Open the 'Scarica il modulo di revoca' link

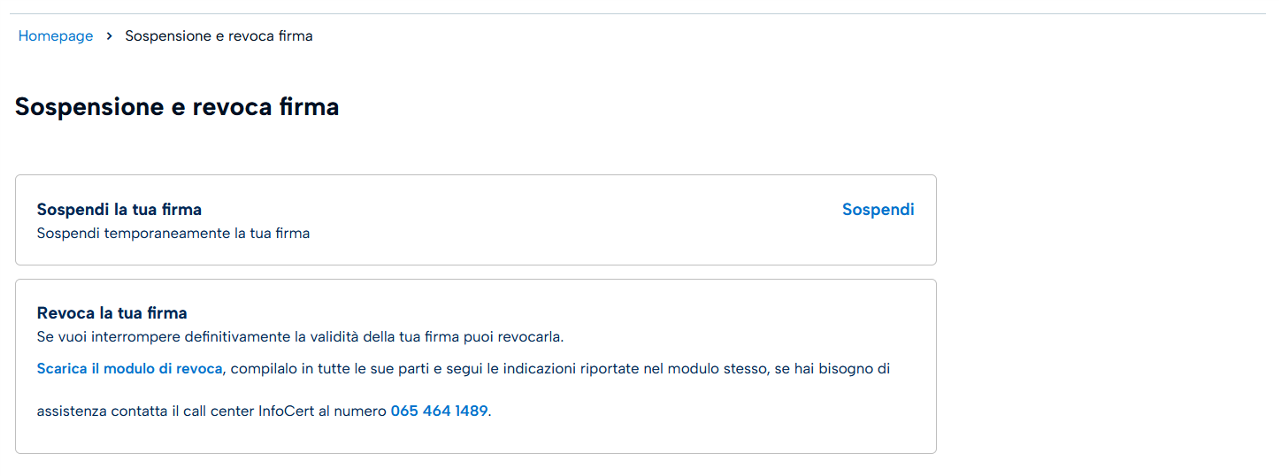pos(129,369)
